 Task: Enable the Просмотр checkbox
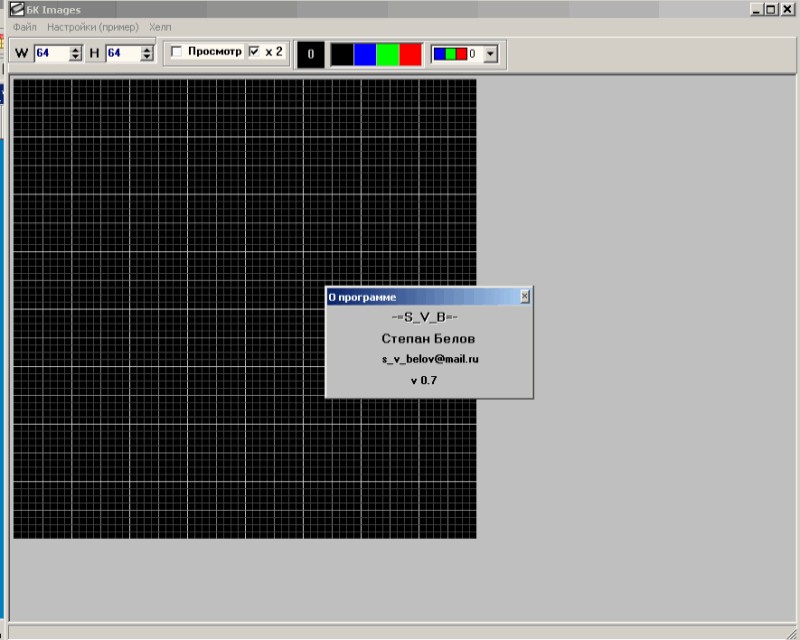177,51
